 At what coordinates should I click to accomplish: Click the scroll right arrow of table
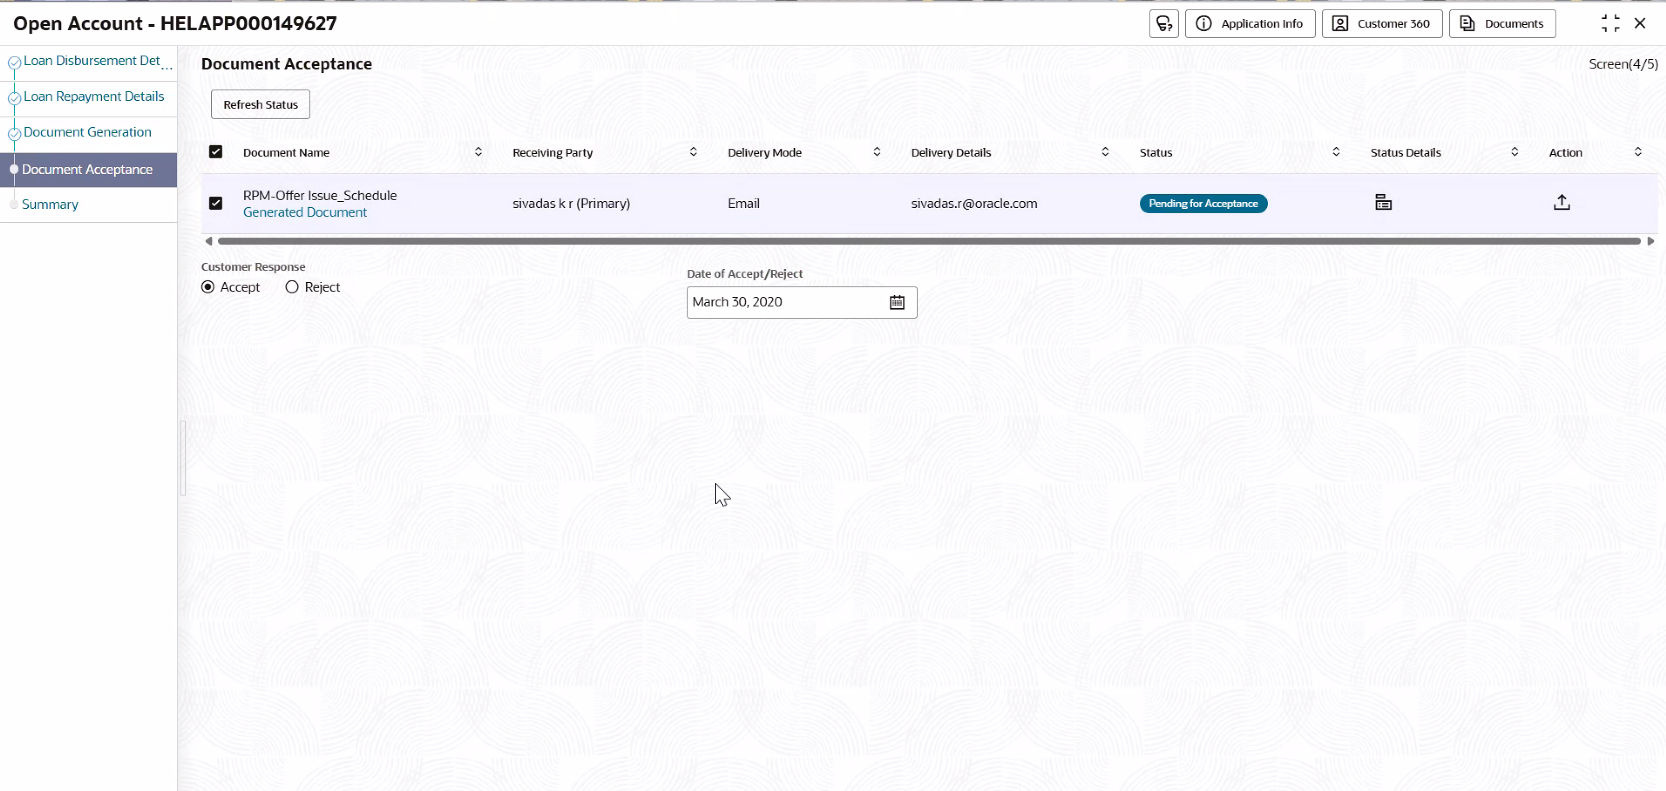click(x=1651, y=241)
